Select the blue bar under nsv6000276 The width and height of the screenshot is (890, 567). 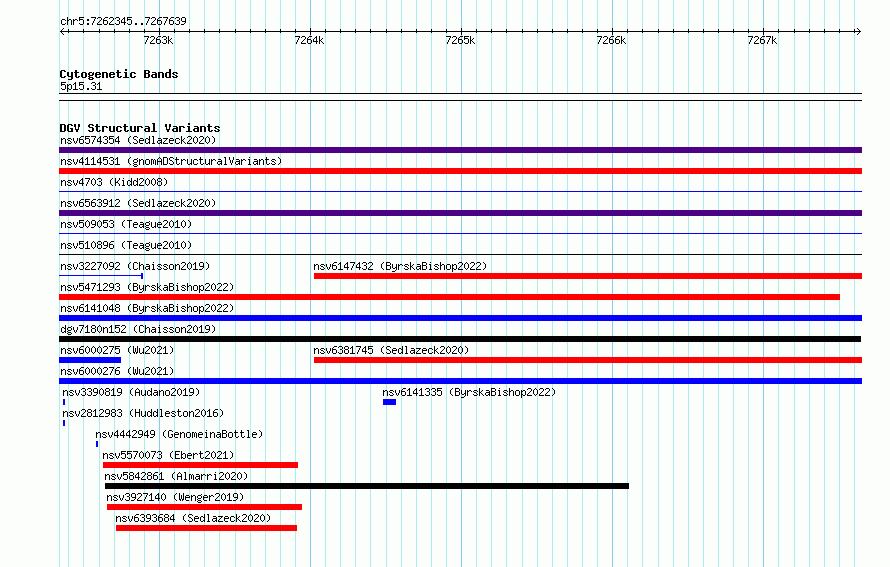pyautogui.click(x=460, y=381)
